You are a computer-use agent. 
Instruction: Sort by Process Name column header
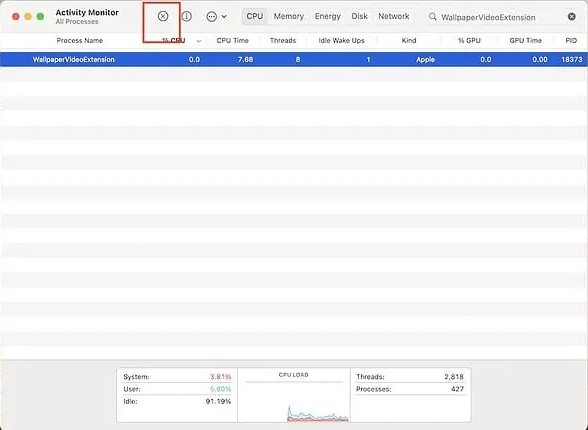click(x=80, y=40)
